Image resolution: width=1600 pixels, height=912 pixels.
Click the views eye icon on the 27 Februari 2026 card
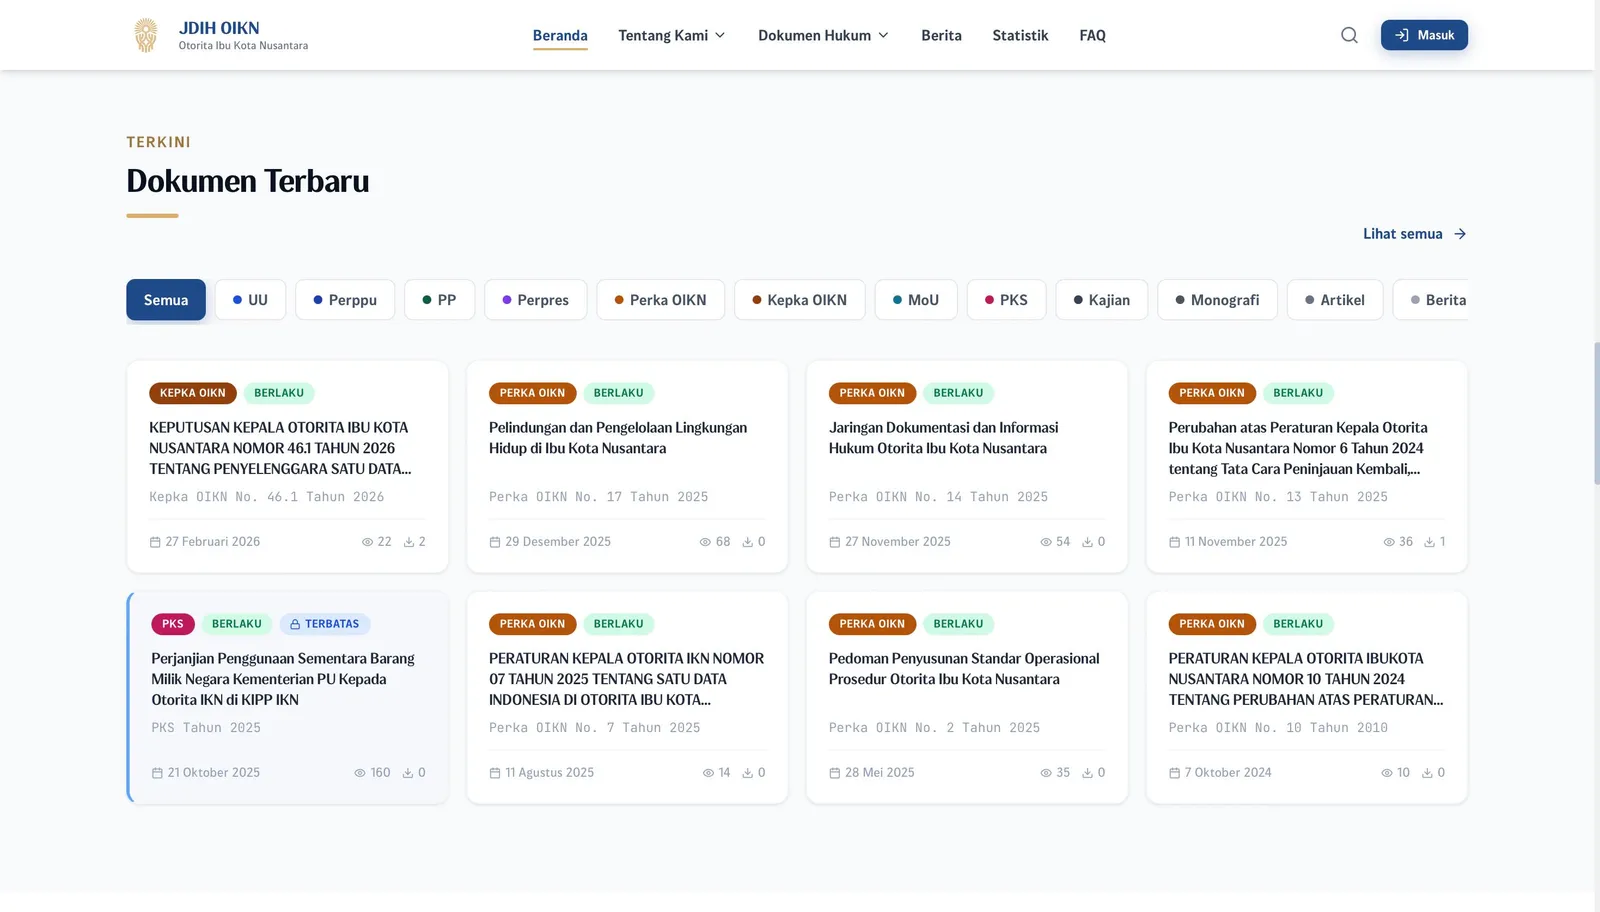[x=367, y=542]
